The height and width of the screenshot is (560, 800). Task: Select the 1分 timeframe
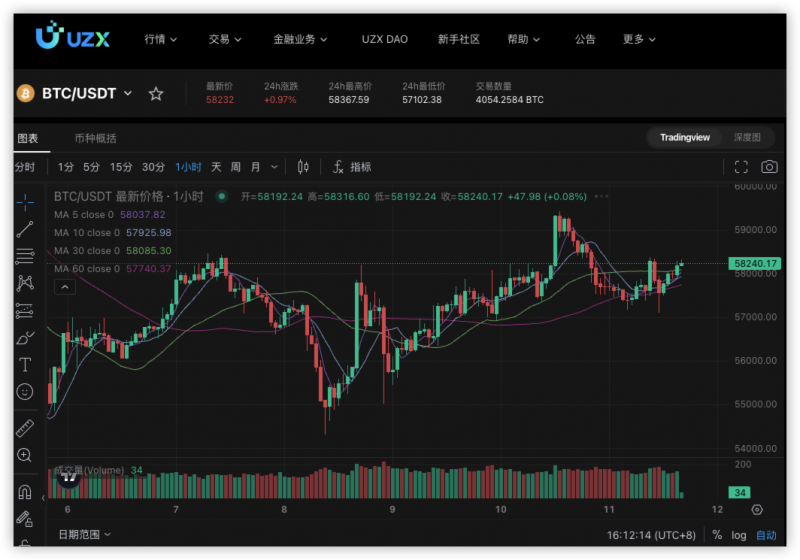click(x=65, y=167)
